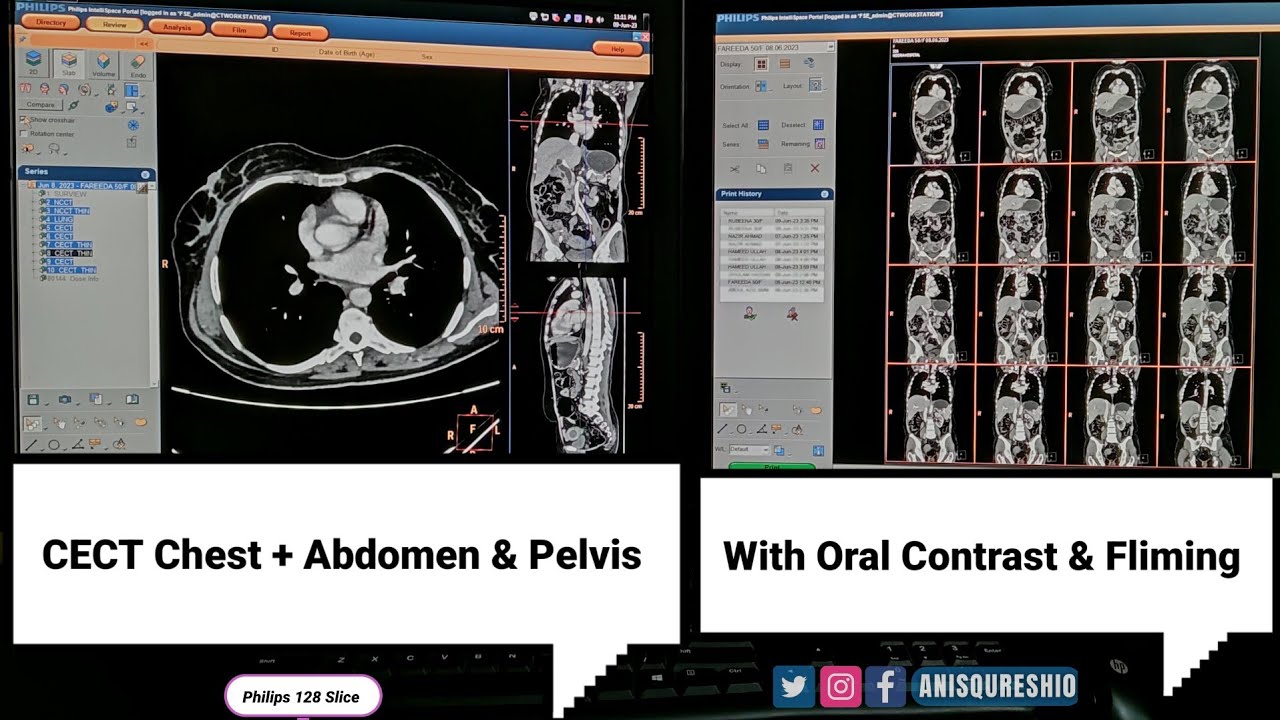
Task: Open the Report tab
Action: [x=300, y=33]
